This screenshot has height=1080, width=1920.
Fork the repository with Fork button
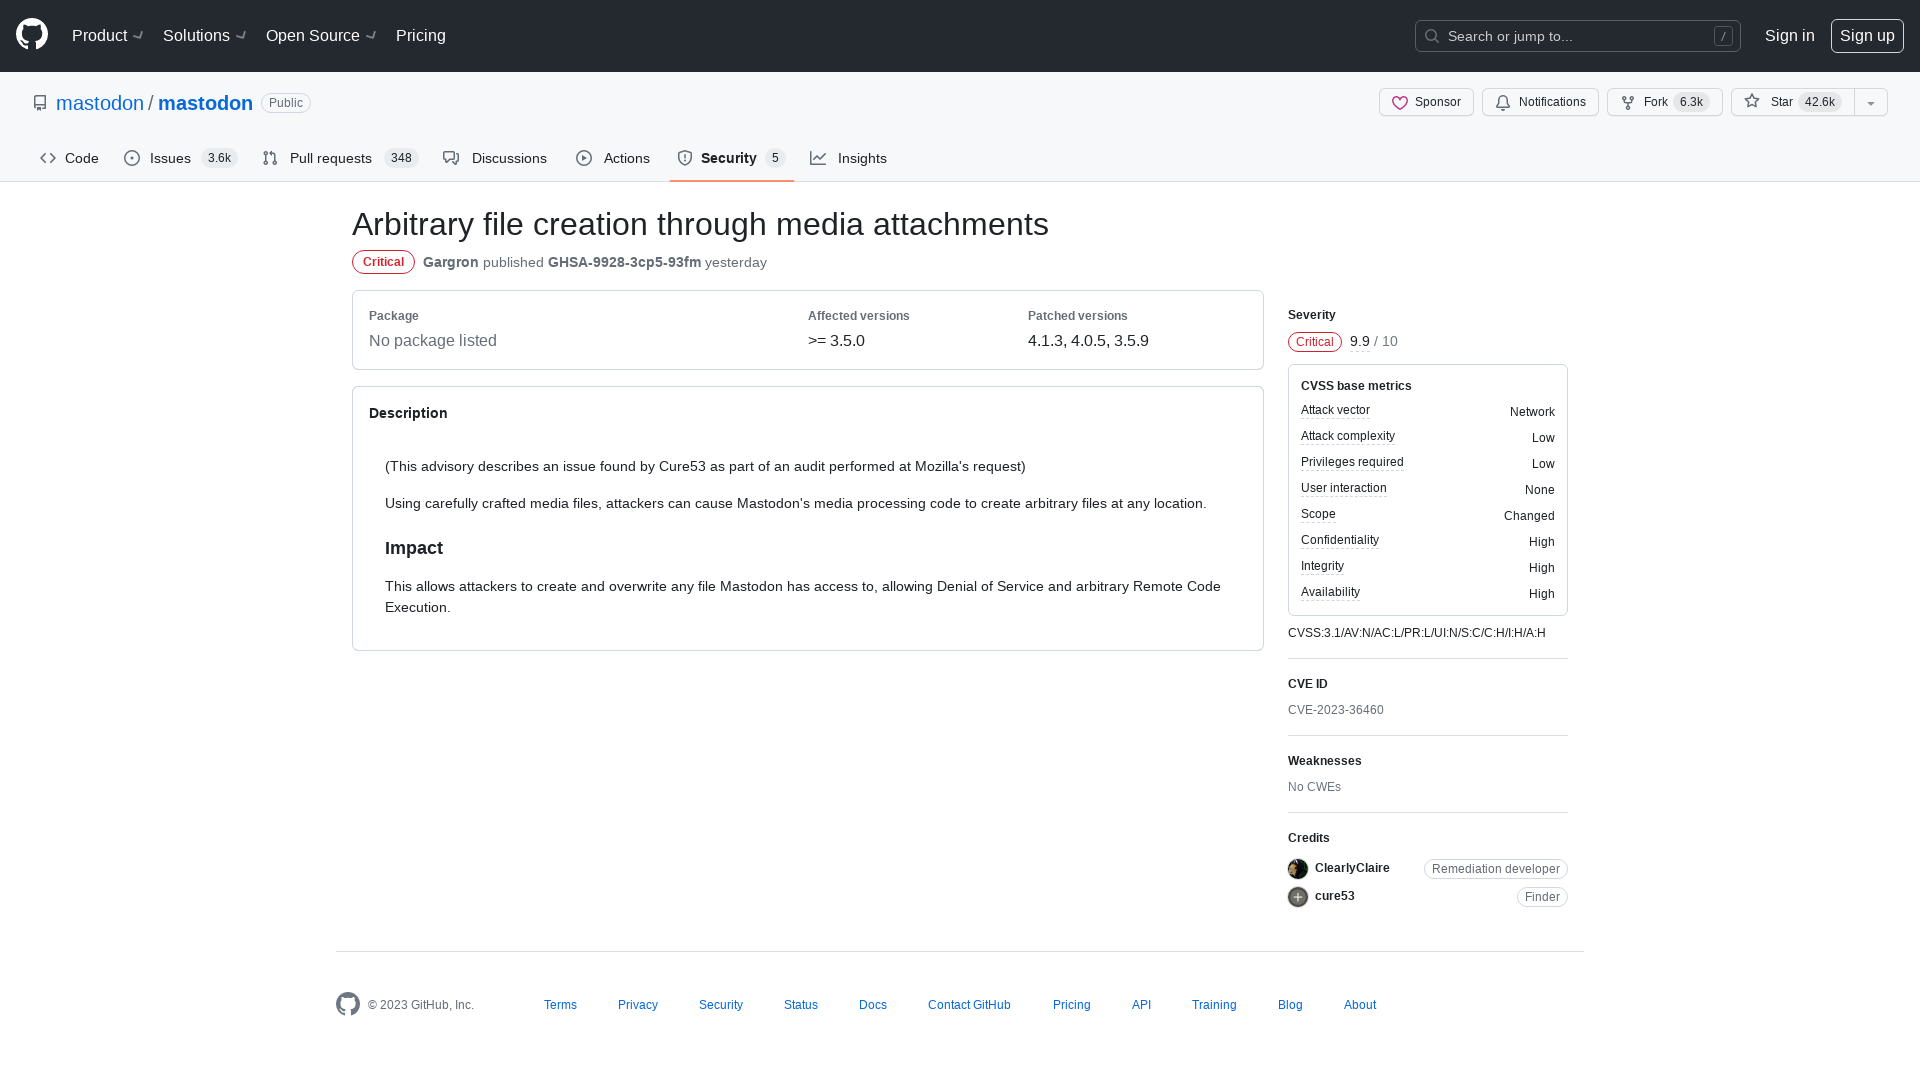click(1664, 102)
